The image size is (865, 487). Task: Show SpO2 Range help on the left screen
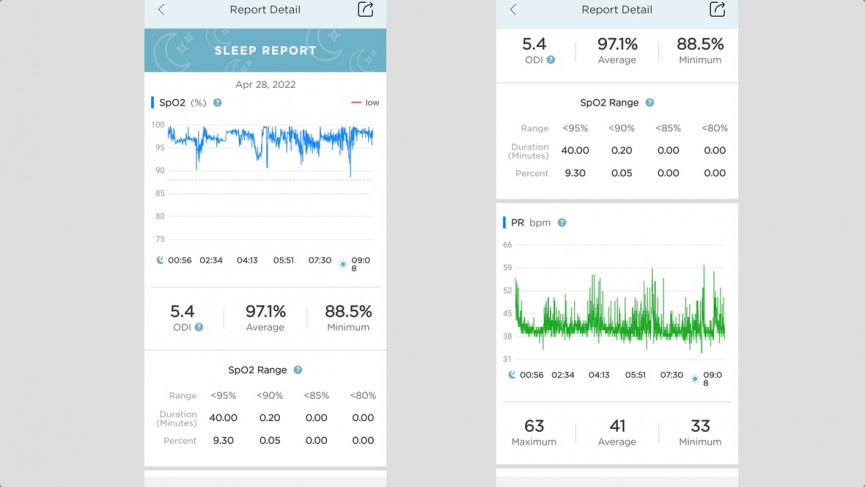coord(297,370)
